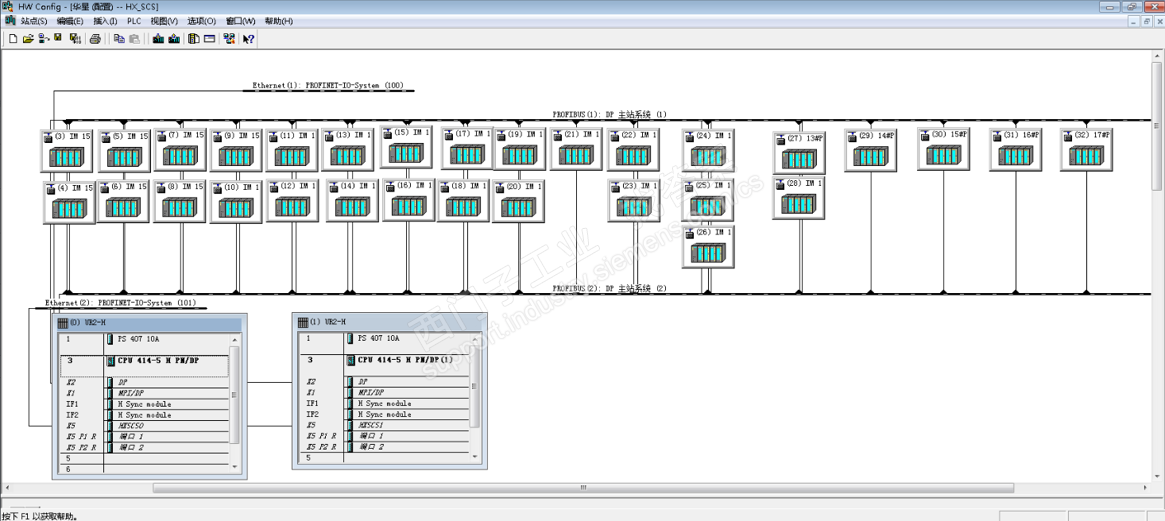The image size is (1165, 521).
Task: Click the window-shaped icon right of the catalog icon
Action: pos(210,39)
